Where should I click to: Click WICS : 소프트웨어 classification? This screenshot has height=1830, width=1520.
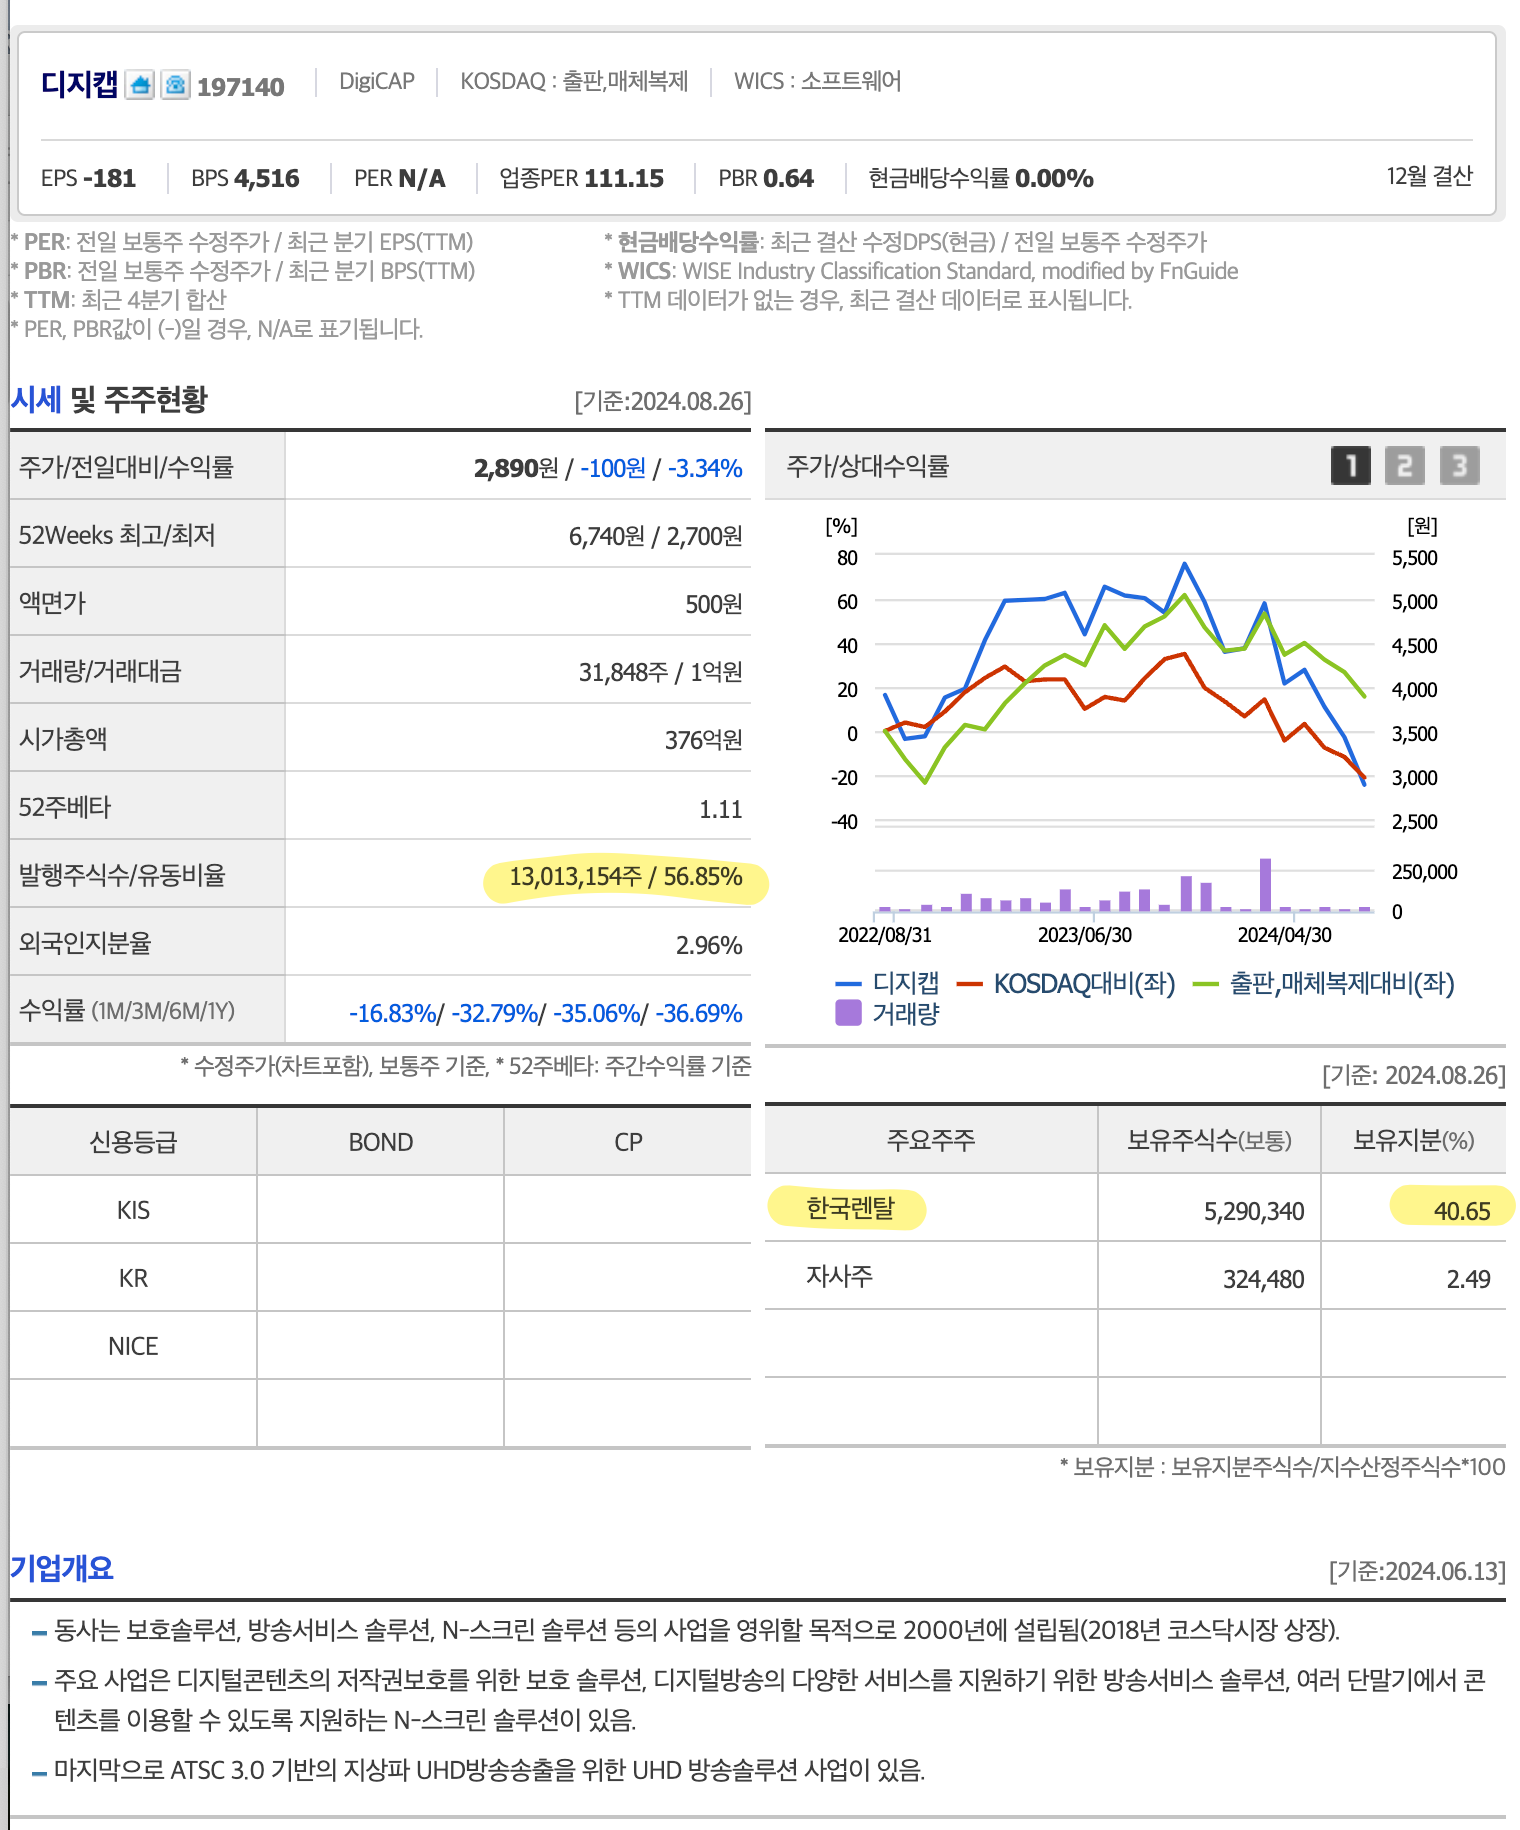pyautogui.click(x=818, y=81)
